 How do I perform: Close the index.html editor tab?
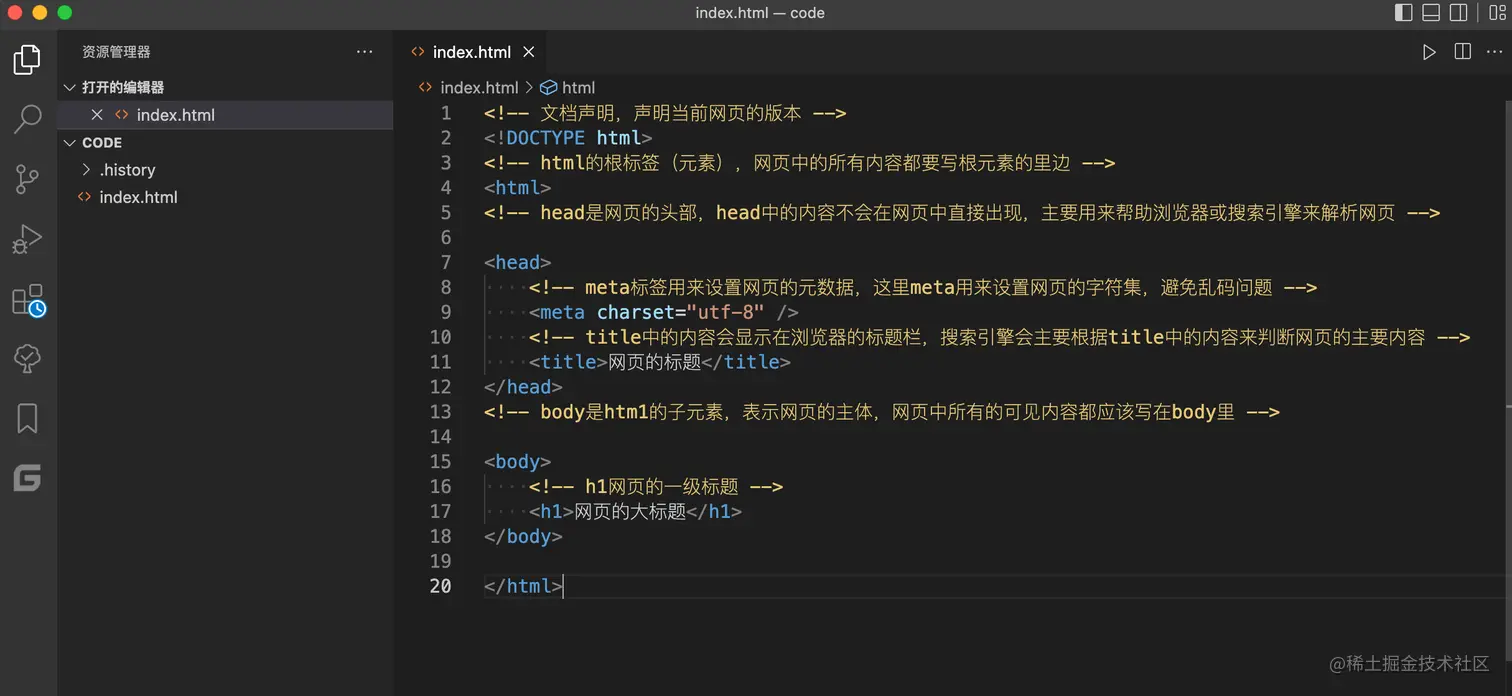tap(529, 52)
